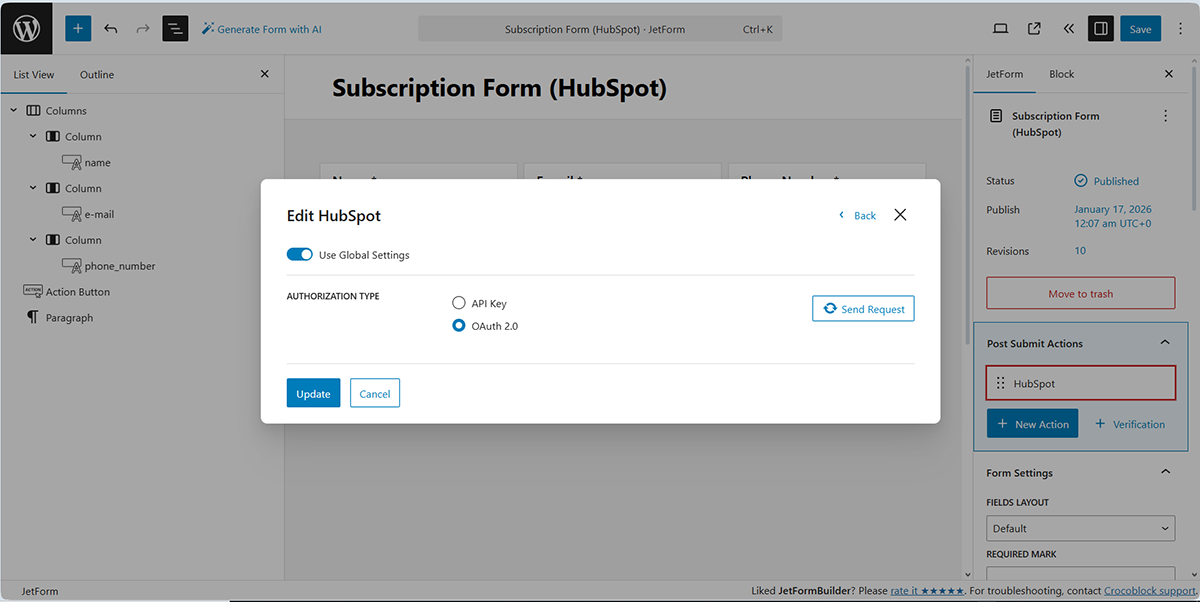Click the New Action button
Viewport: 1200px width, 602px height.
pyautogui.click(x=1032, y=424)
